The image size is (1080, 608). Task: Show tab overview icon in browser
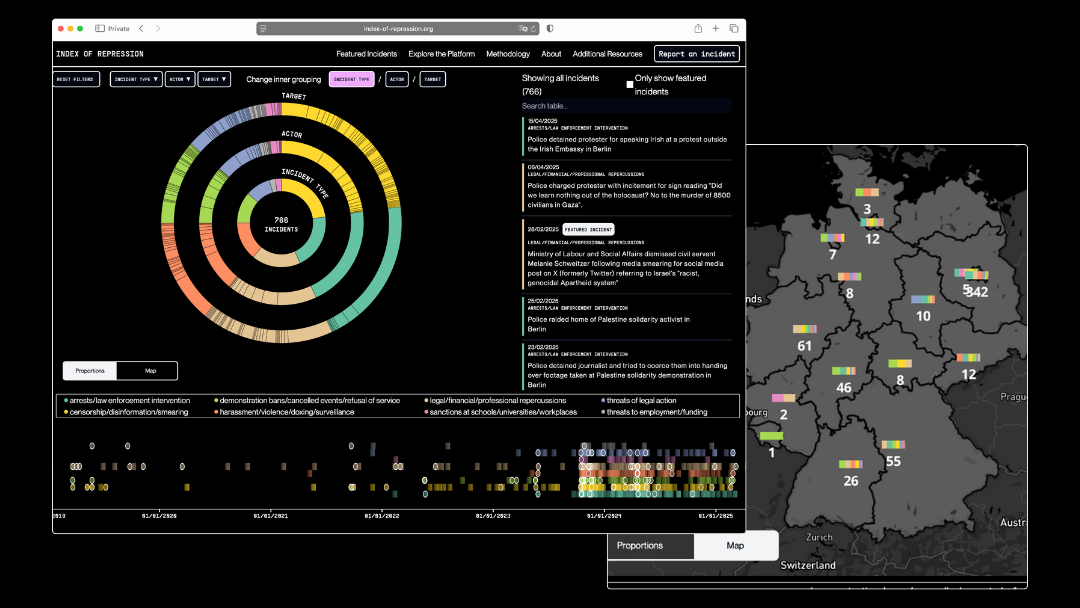[734, 29]
